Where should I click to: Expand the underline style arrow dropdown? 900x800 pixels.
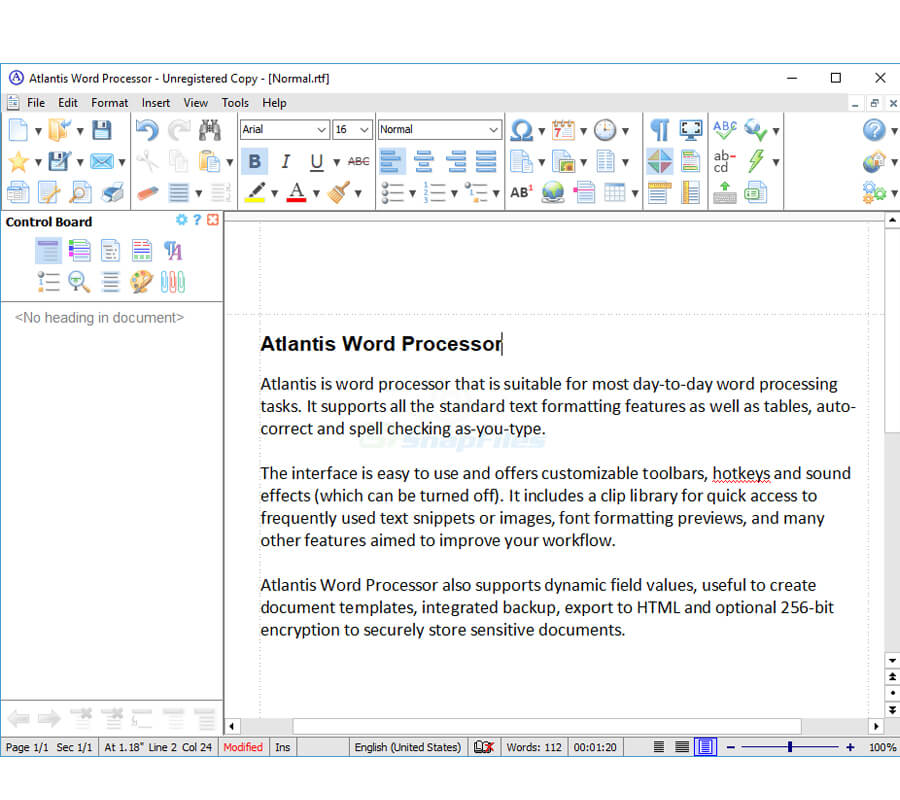[x=337, y=162]
